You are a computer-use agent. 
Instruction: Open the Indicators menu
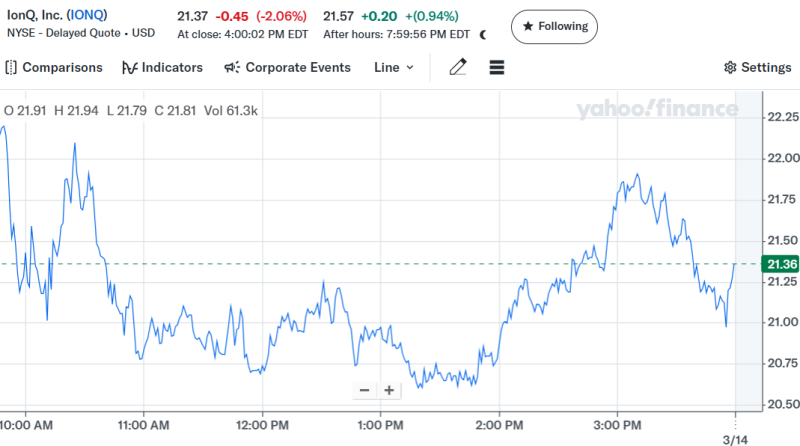point(162,67)
